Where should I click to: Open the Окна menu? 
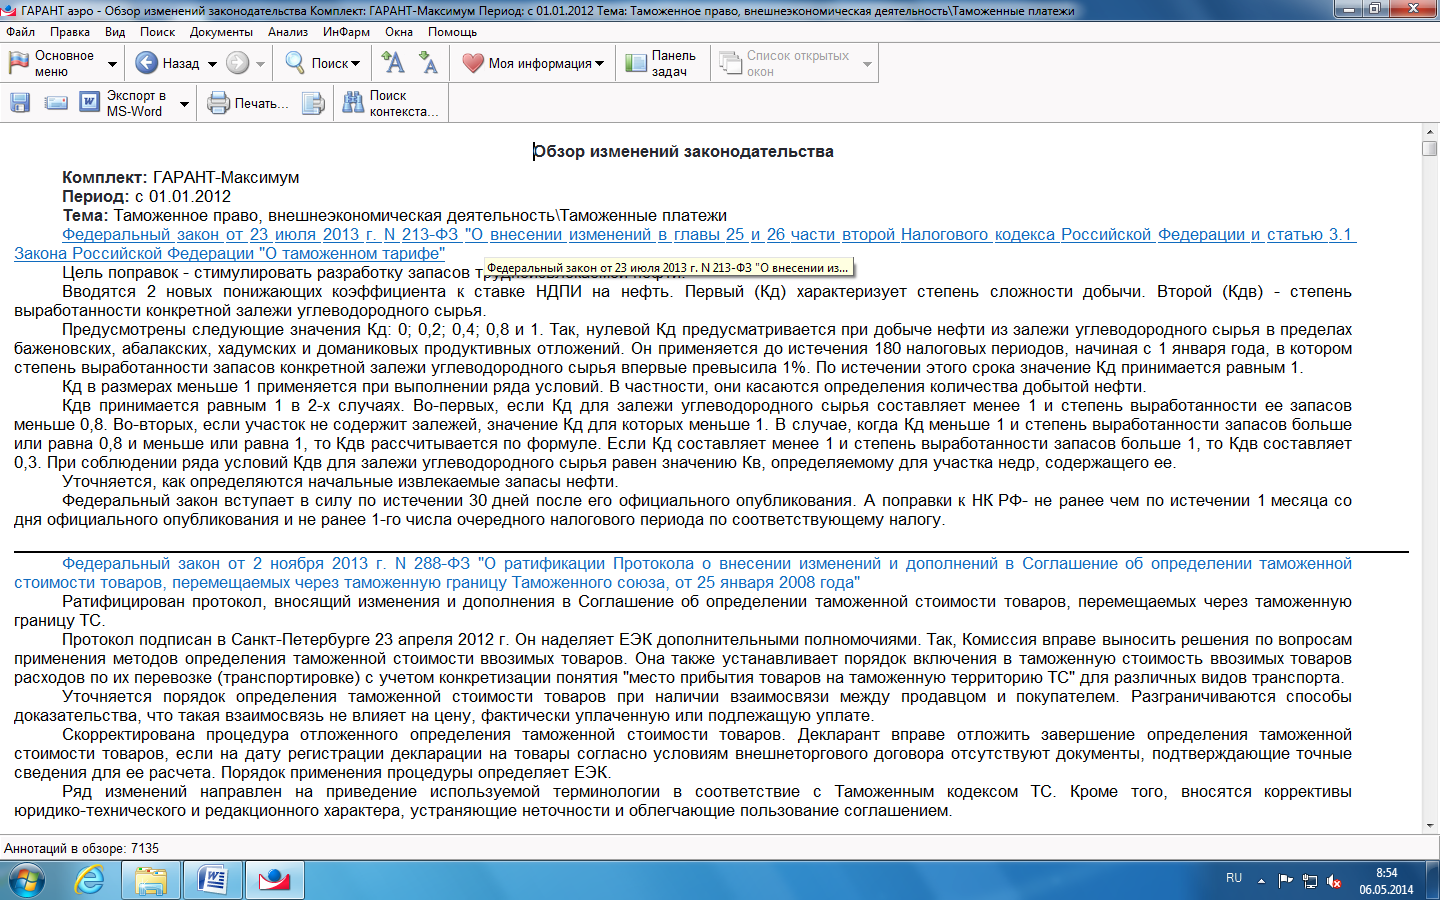(399, 32)
